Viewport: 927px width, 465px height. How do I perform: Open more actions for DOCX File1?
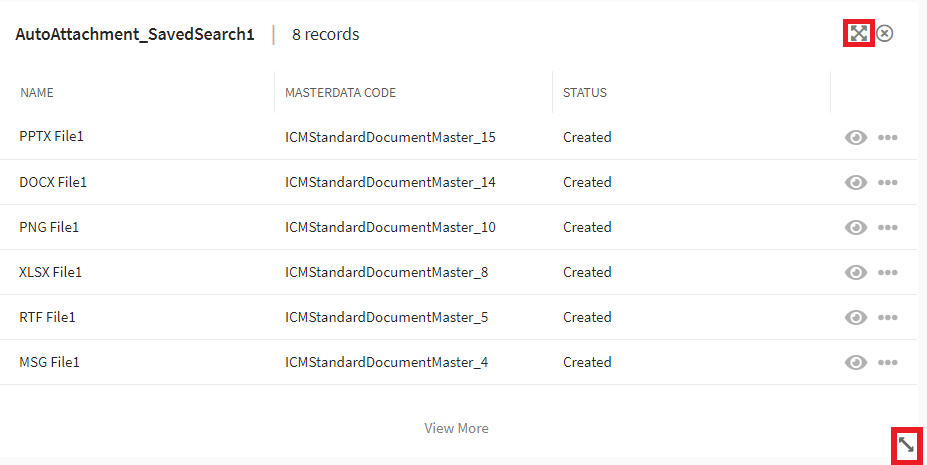[887, 182]
